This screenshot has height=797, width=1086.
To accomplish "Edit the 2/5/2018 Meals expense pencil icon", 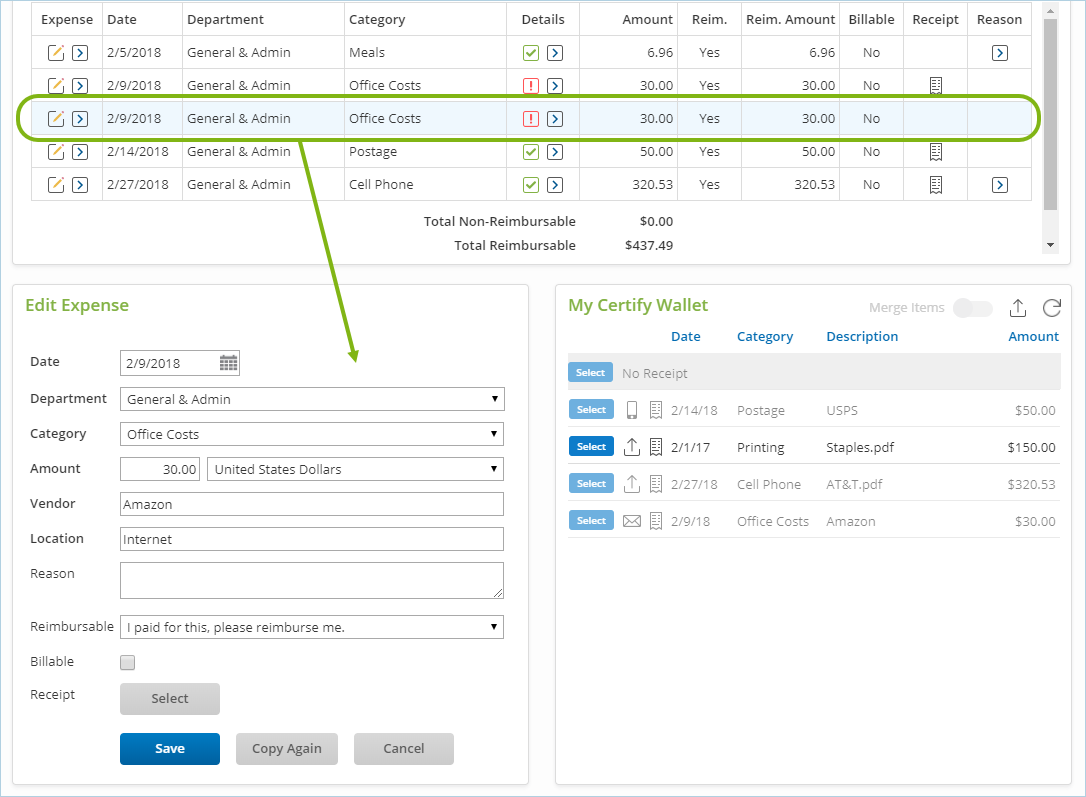I will (56, 53).
